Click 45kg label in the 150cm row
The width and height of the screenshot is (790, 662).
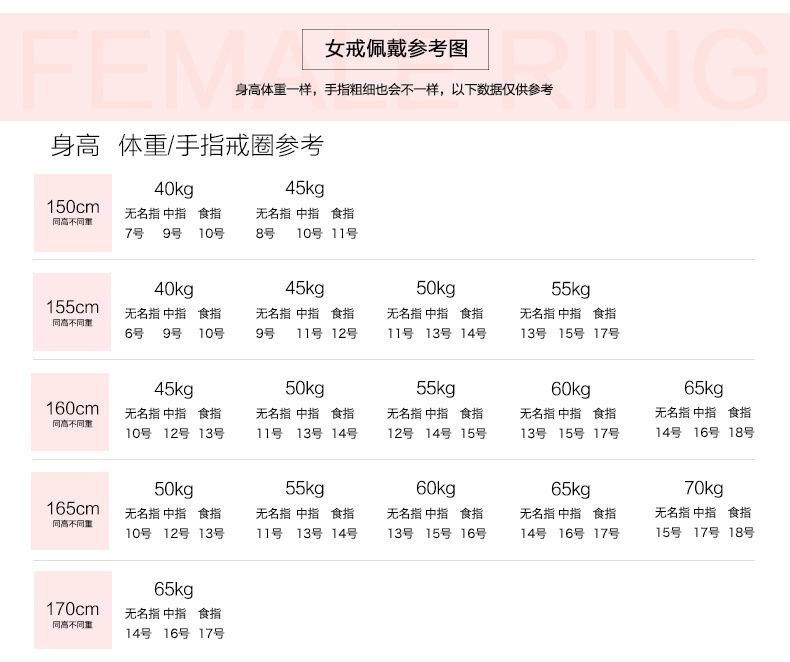click(305, 188)
